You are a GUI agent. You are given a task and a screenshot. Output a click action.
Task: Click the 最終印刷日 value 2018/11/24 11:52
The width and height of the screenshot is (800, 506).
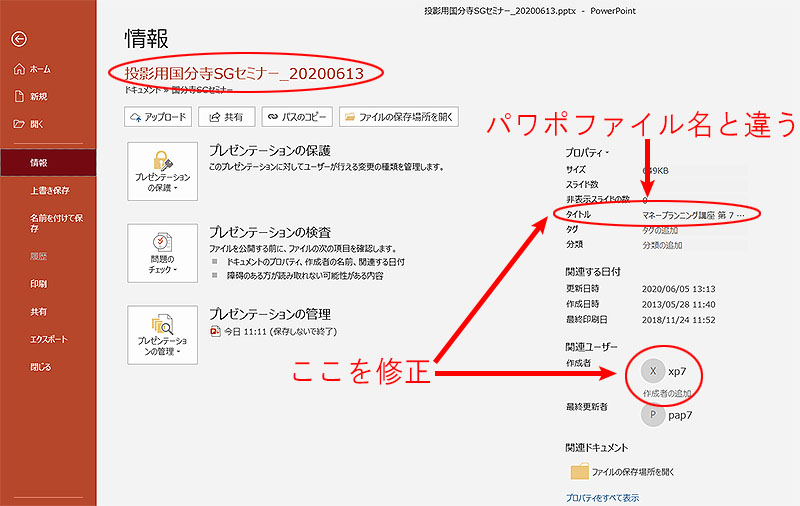[679, 320]
